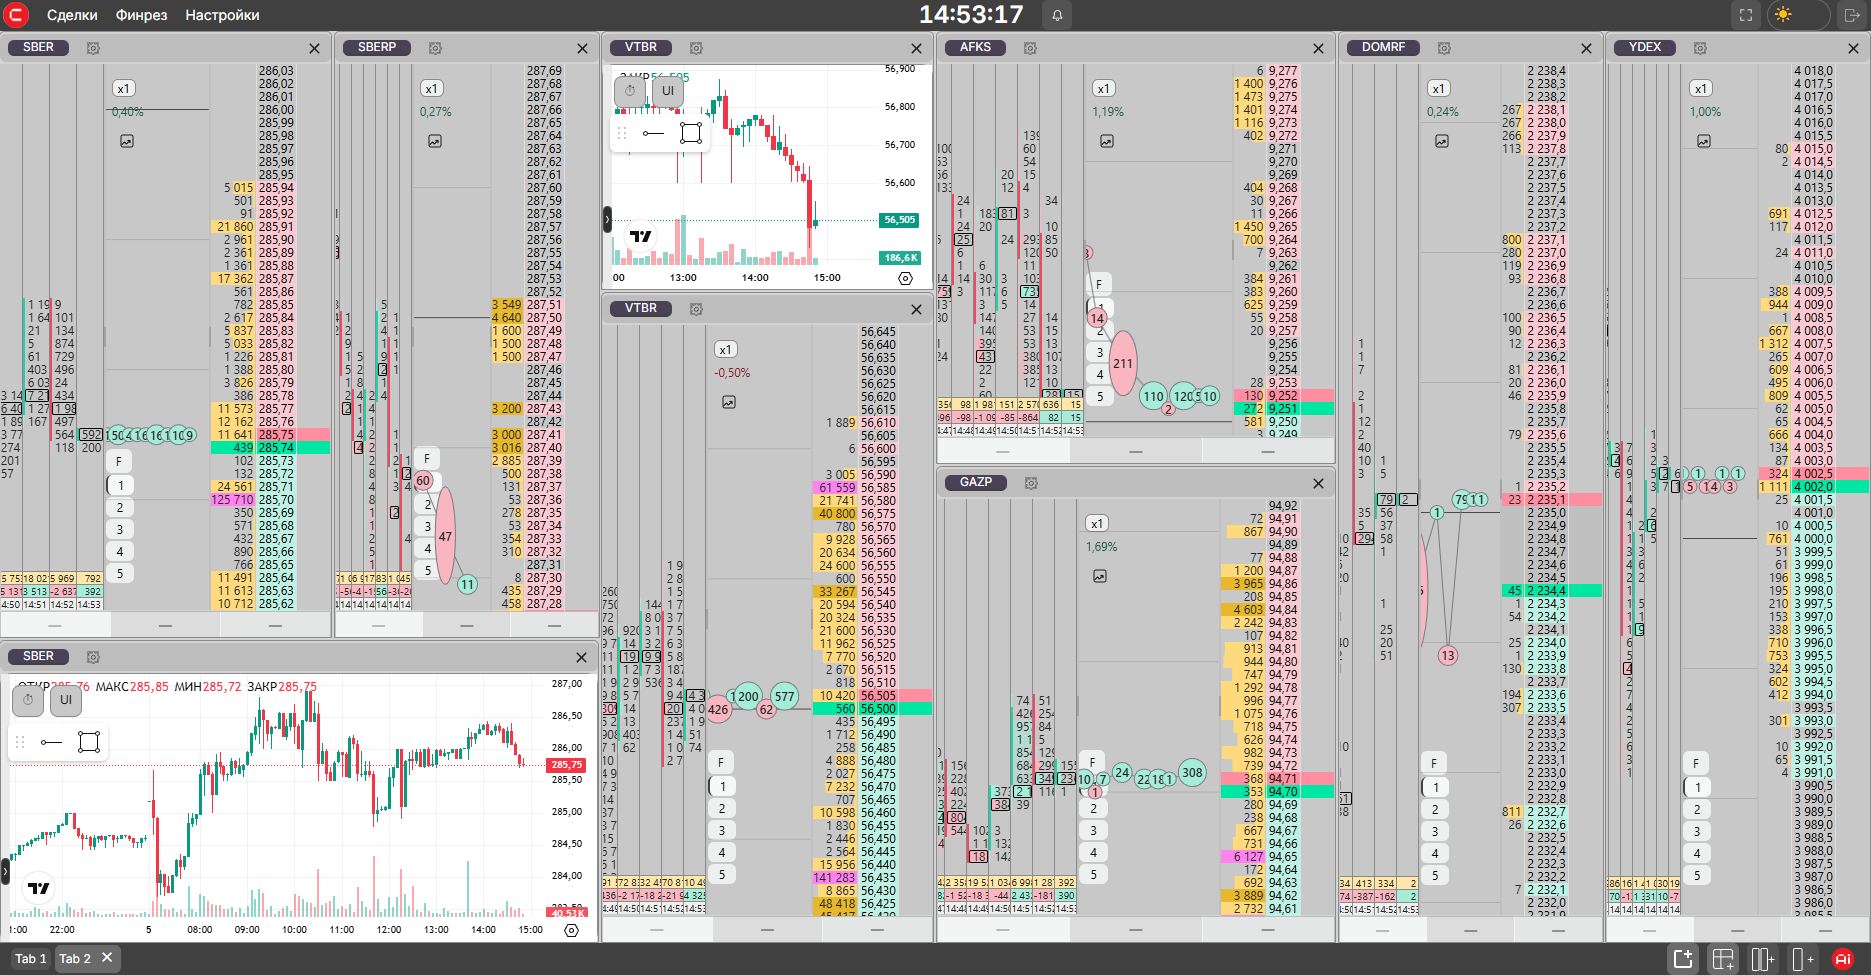
Task: Show chart icon in the DOMRF order book
Action: [1442, 142]
